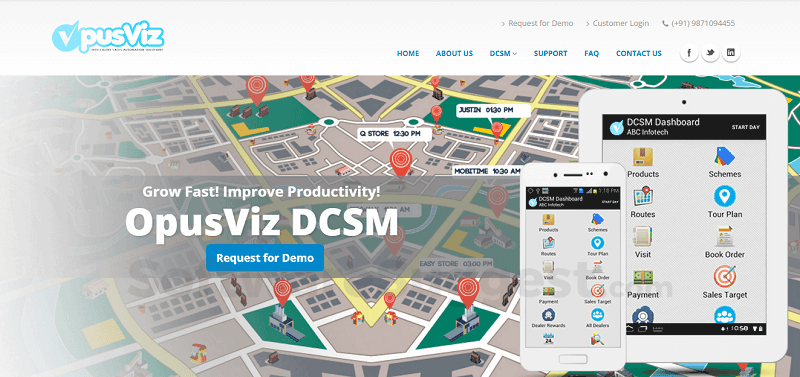Tap Schemes icon on phone screen
This screenshot has height=377, width=800.
click(x=597, y=219)
